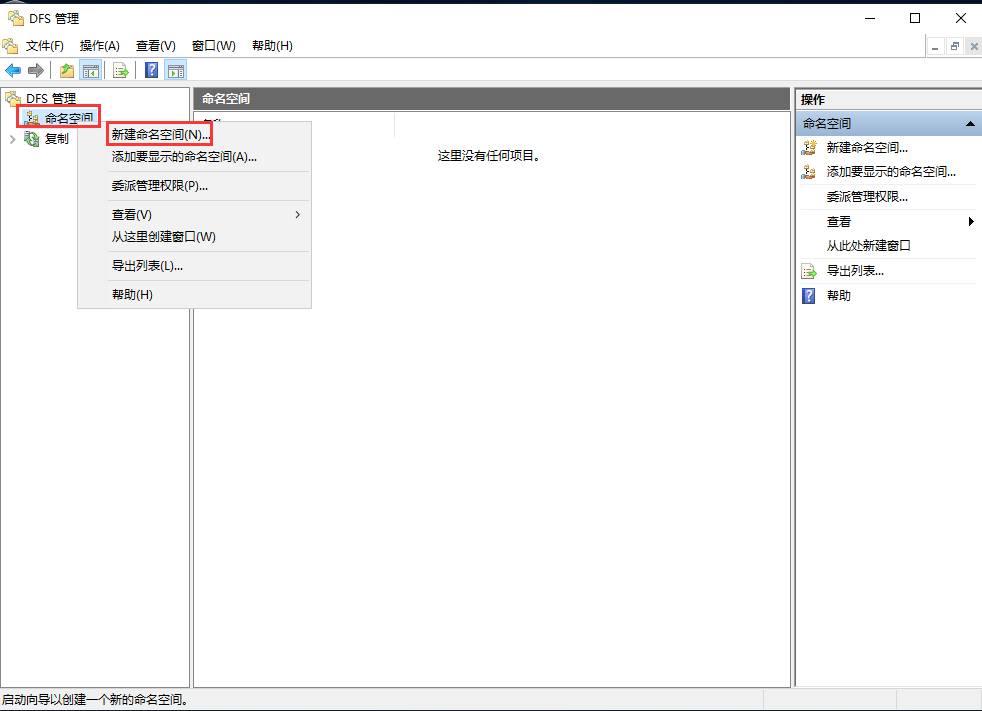Maximize the DFS 管理 main window
This screenshot has width=982, height=711.
pos(915,18)
